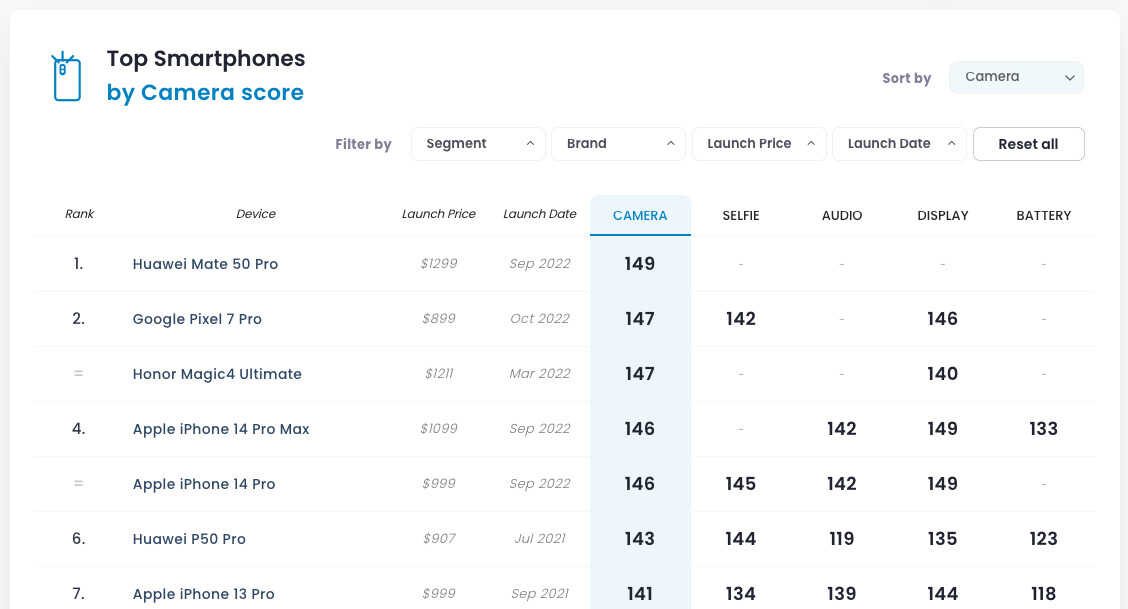Click the $1299 launch price of Huawei Mate 50 Pro
Image resolution: width=1128 pixels, height=609 pixels.
coord(439,263)
